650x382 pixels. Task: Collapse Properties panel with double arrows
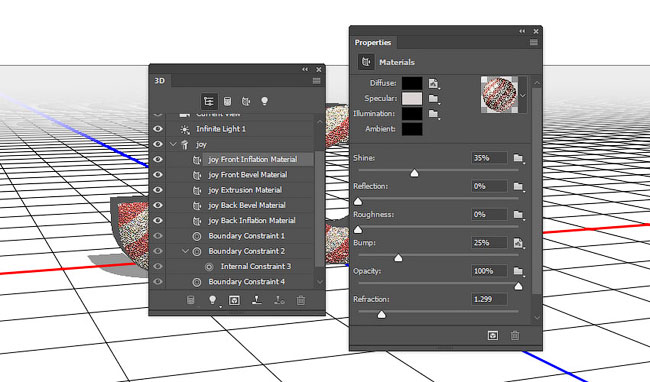tap(522, 31)
